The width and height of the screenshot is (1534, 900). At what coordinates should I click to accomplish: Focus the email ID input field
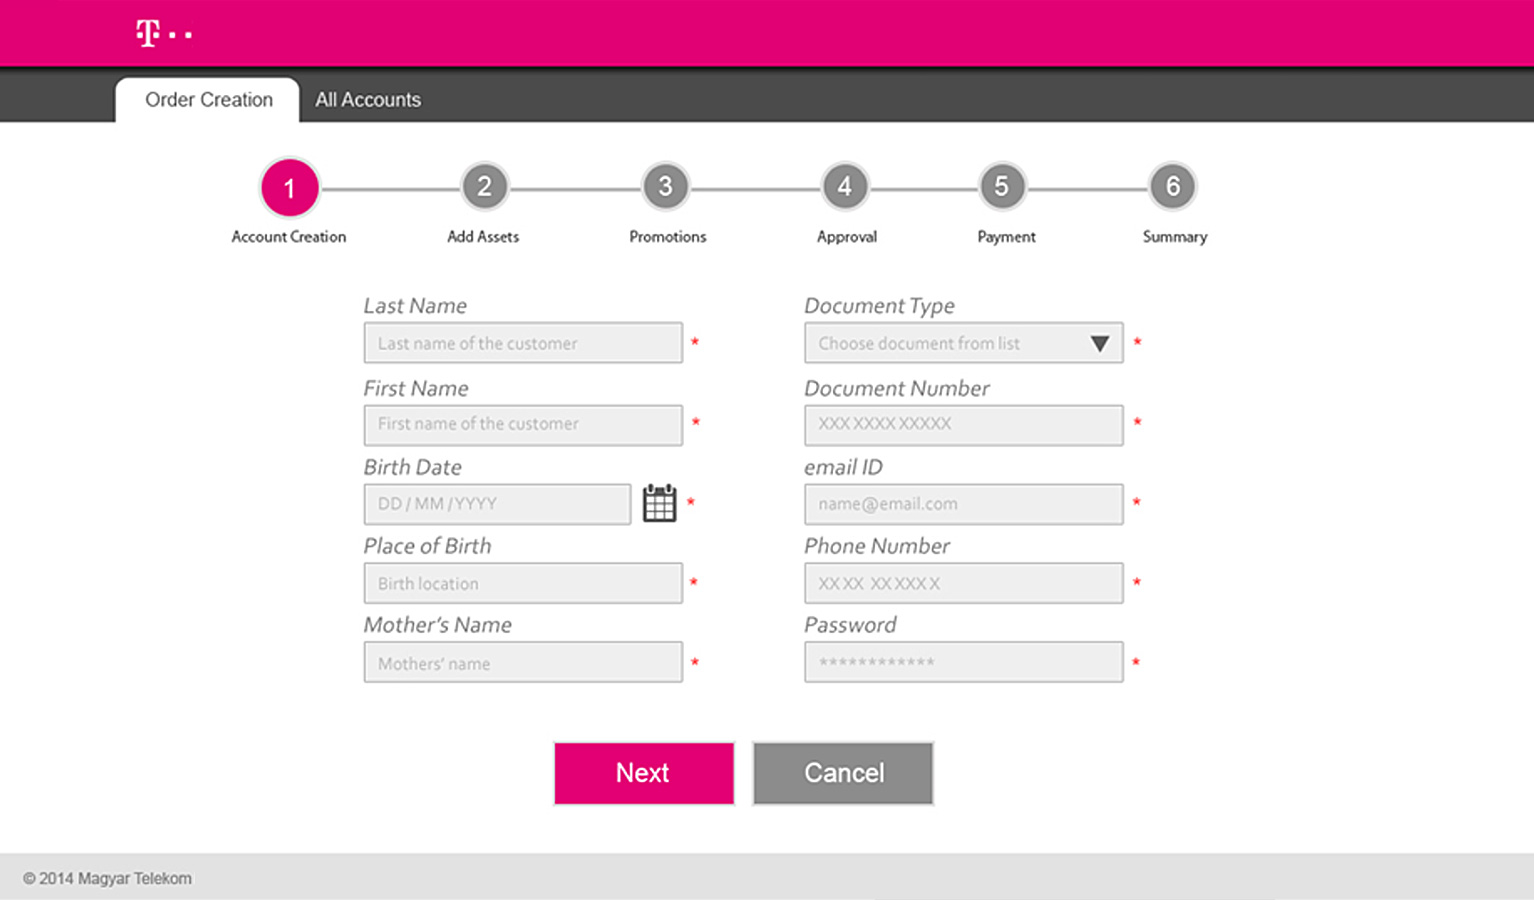click(963, 504)
